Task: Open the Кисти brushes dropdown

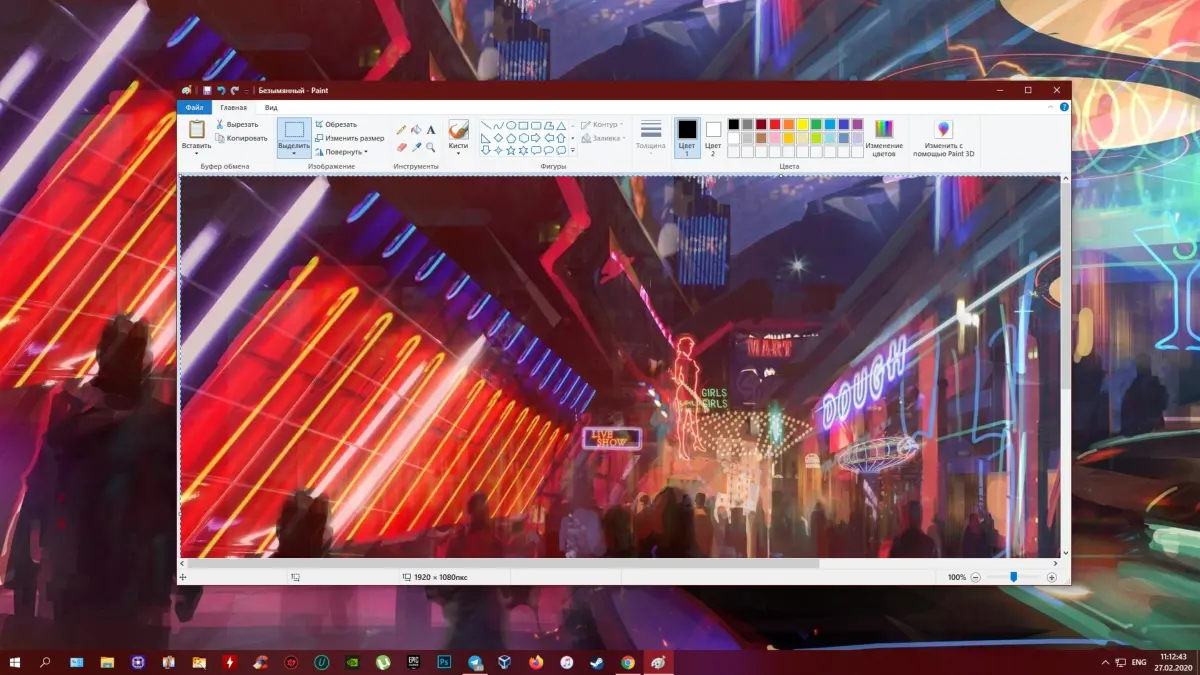Action: (x=458, y=152)
